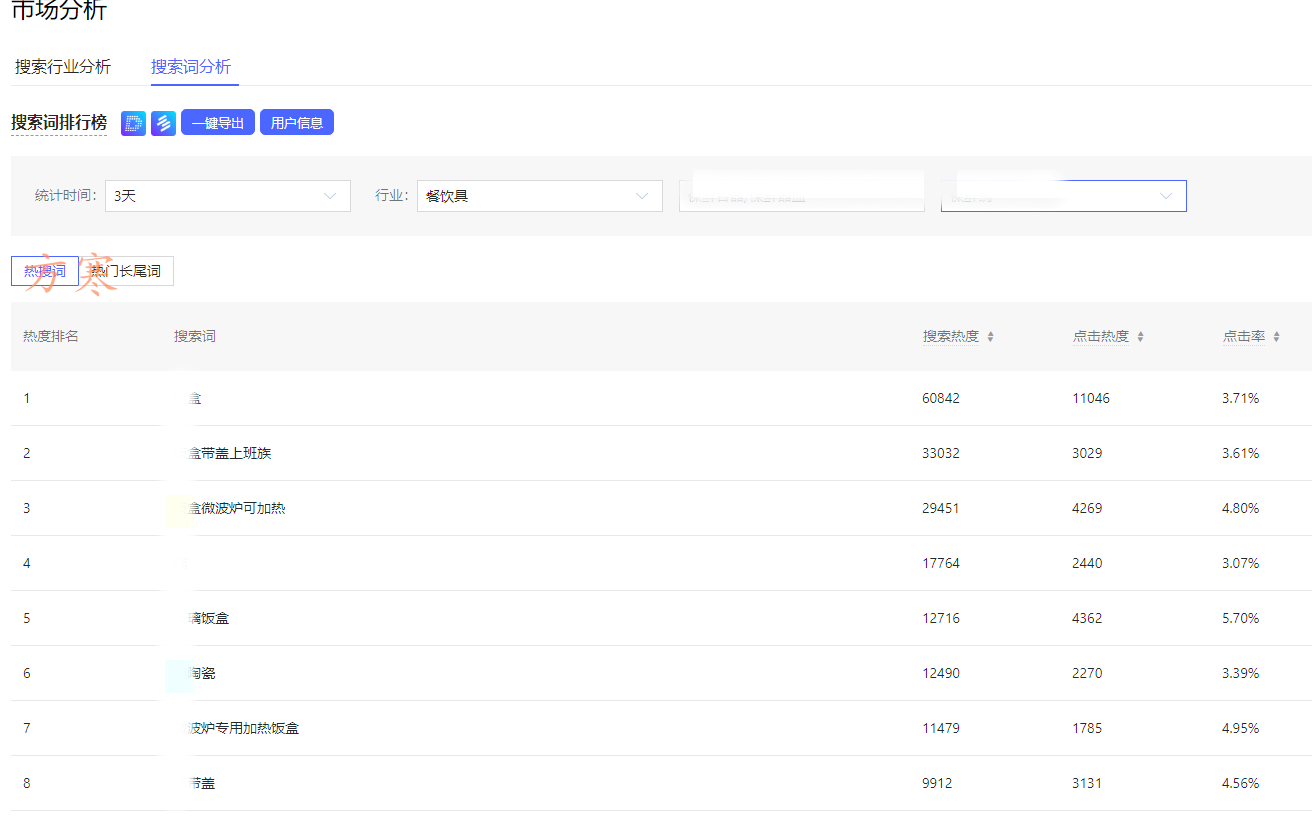
Task: Select click rate 4.80%
Action: click(1241, 508)
